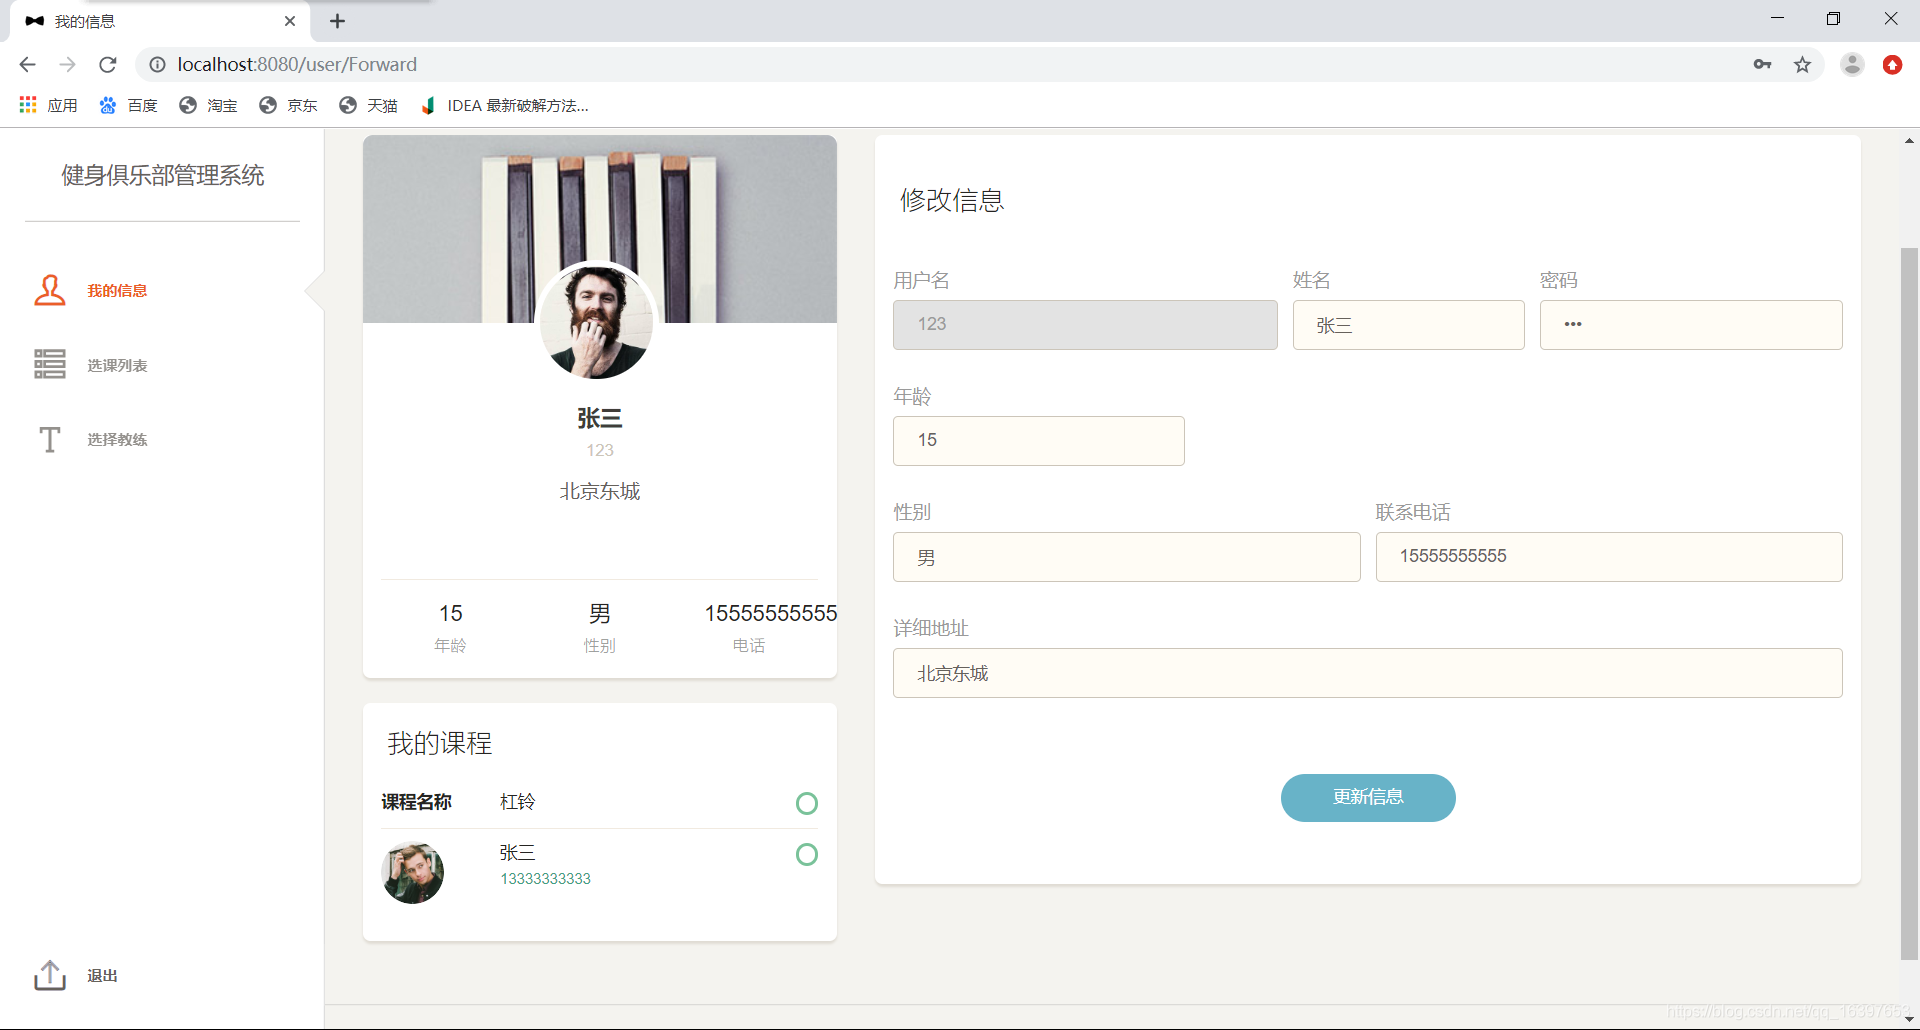Open the 应用 apps grid bookmark
This screenshot has width=1920, height=1030.
[x=48, y=105]
